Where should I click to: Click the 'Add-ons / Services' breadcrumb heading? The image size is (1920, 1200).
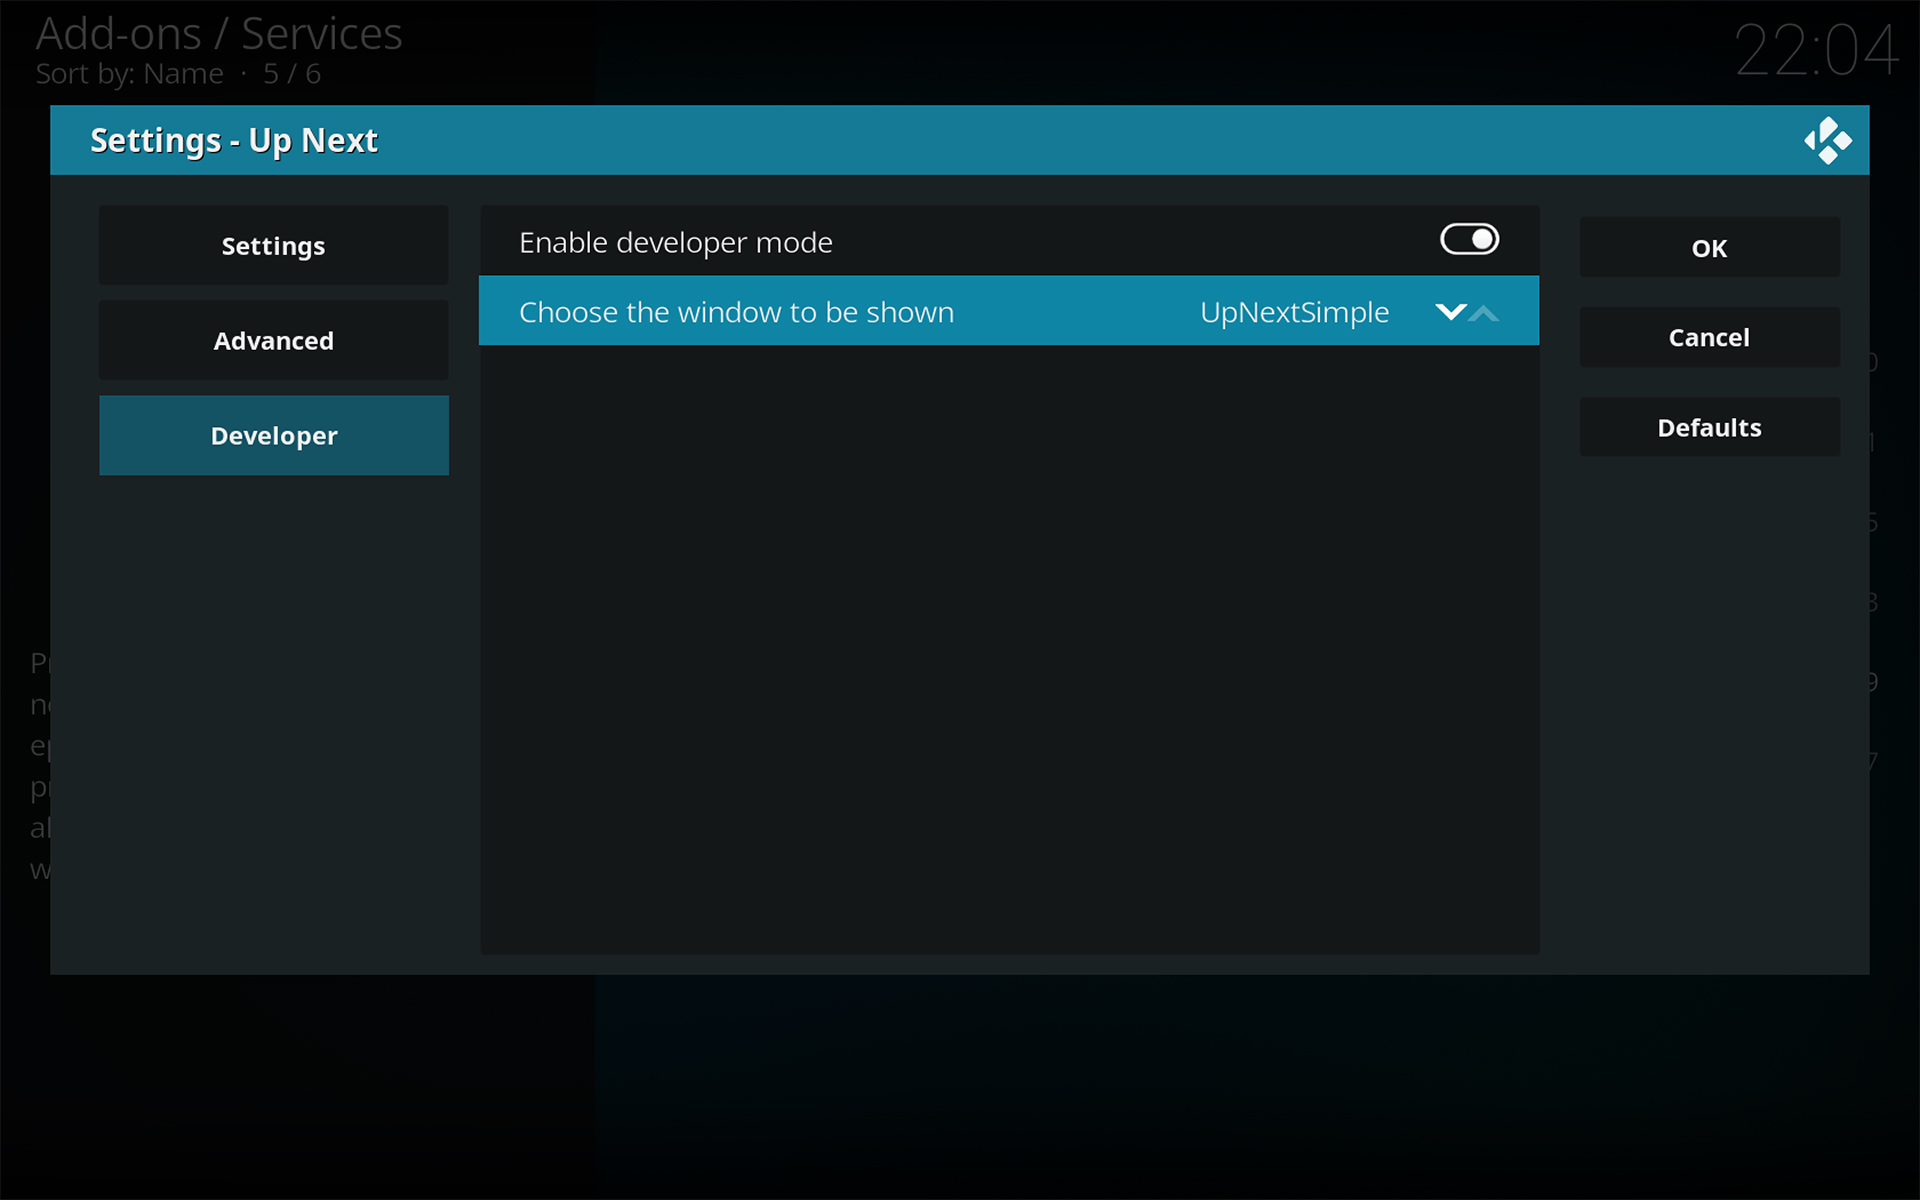[219, 34]
